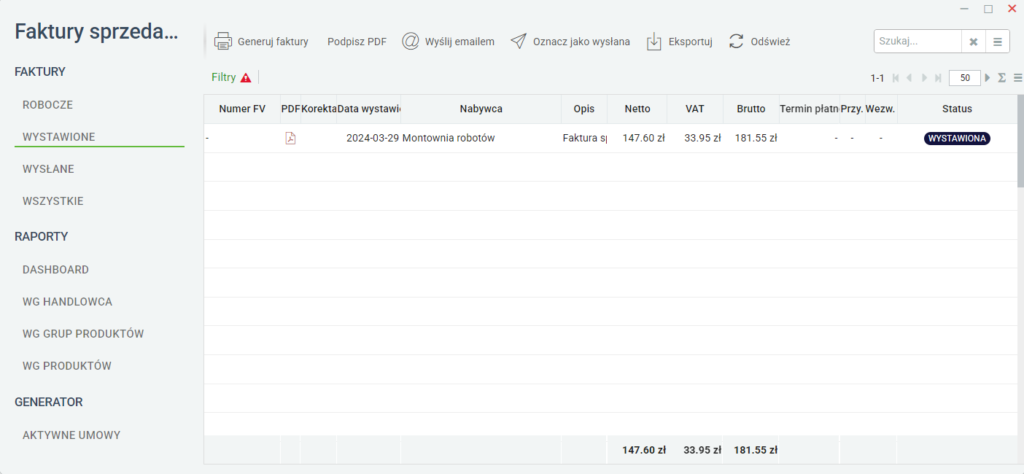This screenshot has width=1024, height=474.
Task: Sort by the Netto column header
Action: pyautogui.click(x=637, y=109)
